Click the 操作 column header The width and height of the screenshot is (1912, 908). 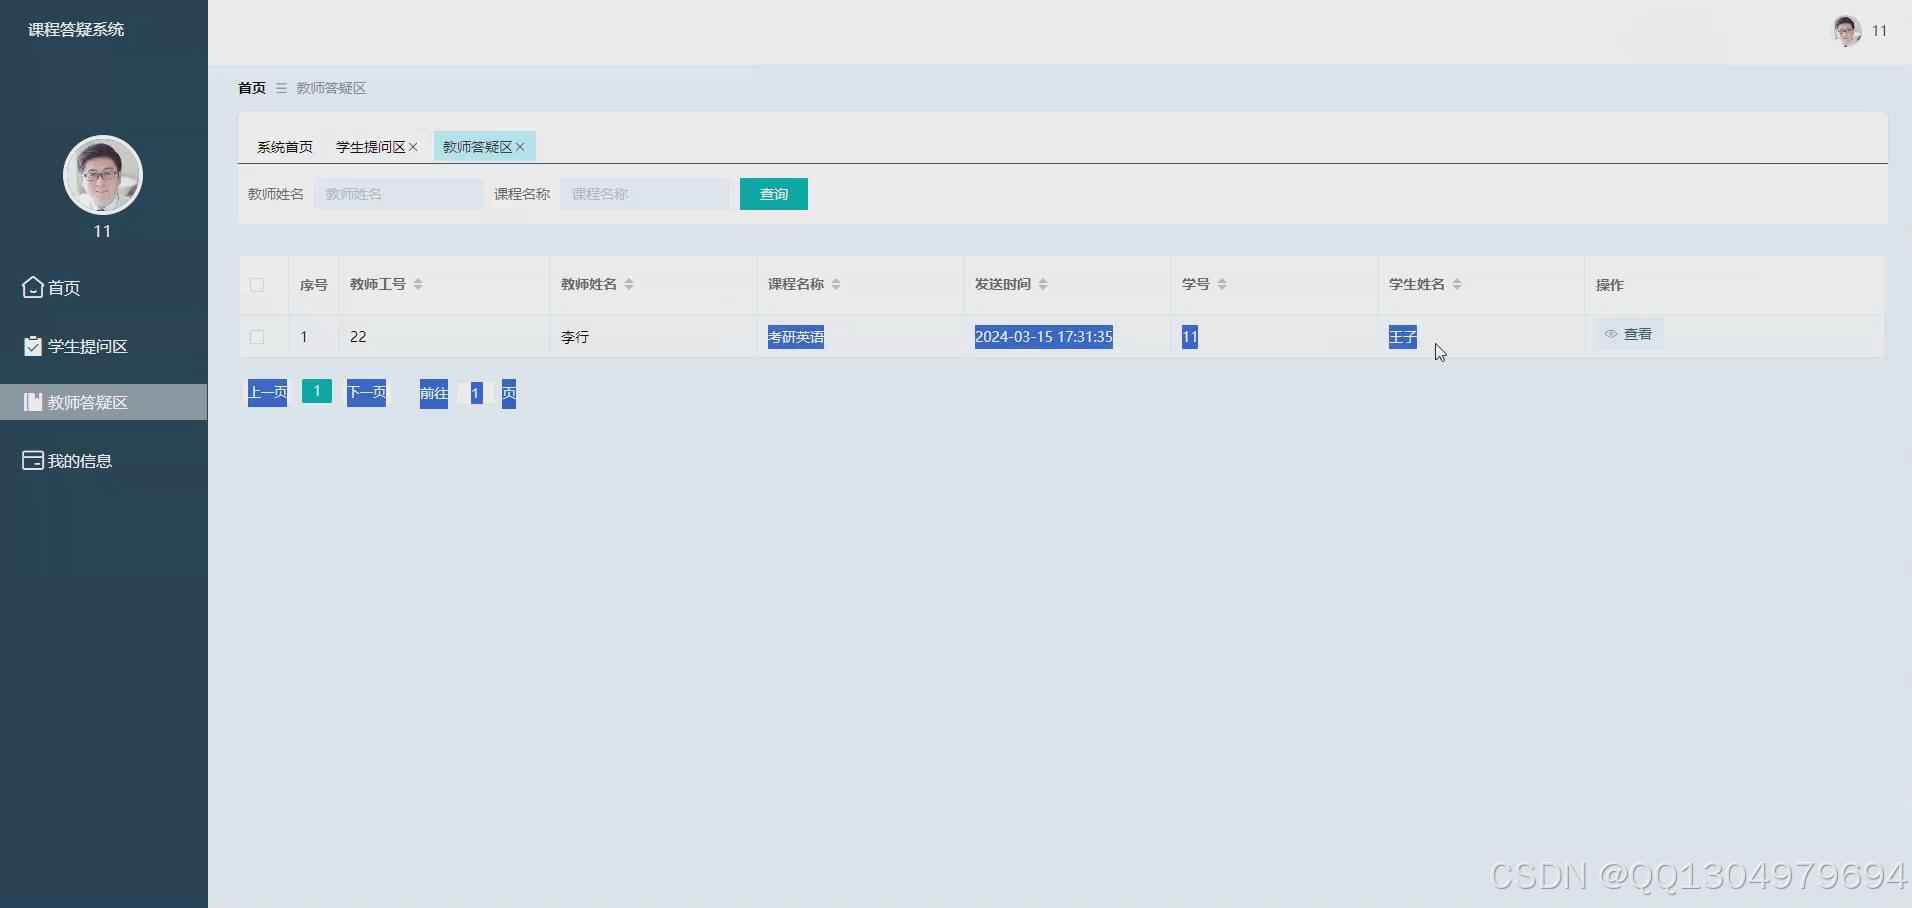point(1610,285)
